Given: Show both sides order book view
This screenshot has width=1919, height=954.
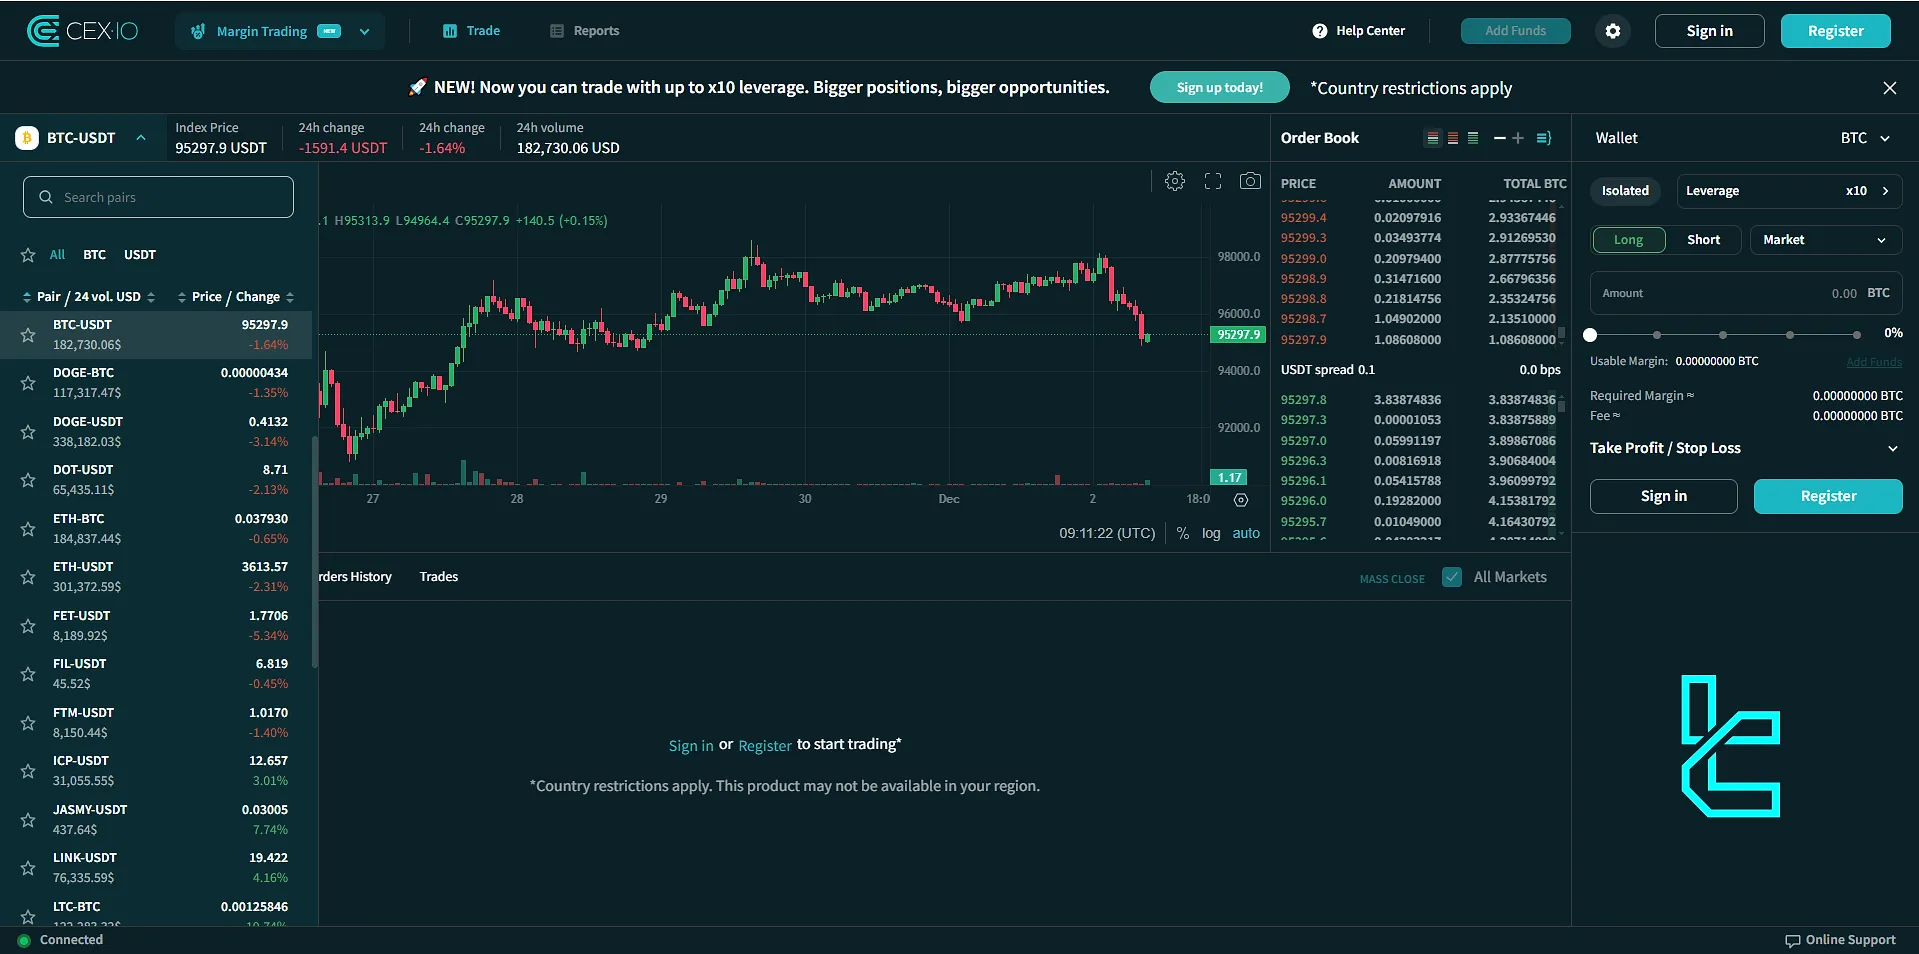Looking at the screenshot, I should [x=1433, y=138].
